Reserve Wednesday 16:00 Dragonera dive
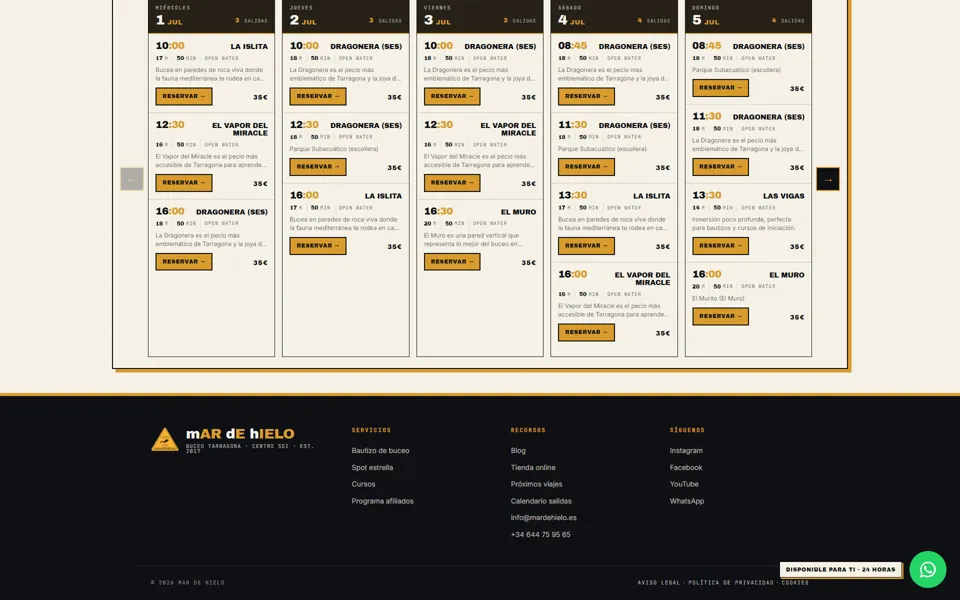Screen dimensions: 960x600 [x=184, y=262]
